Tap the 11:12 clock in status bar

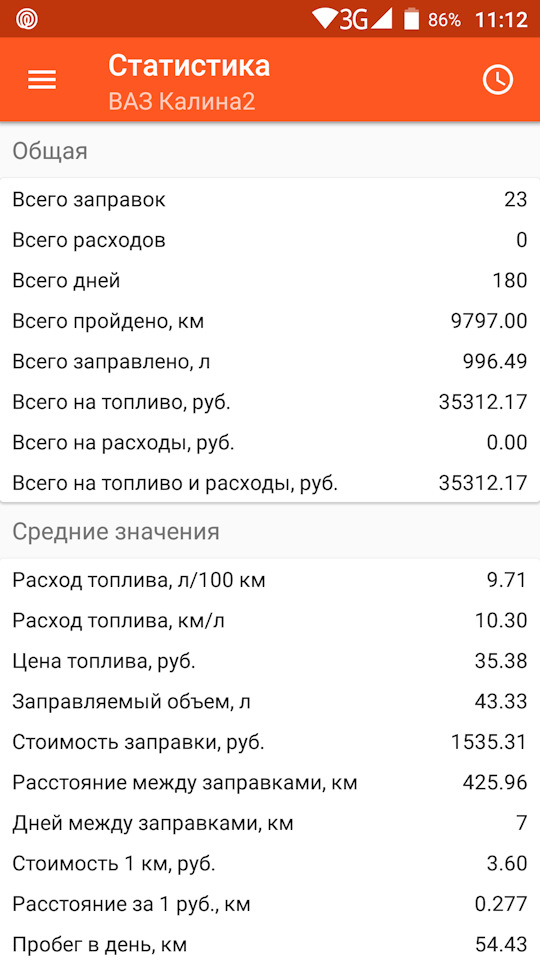(x=501, y=20)
